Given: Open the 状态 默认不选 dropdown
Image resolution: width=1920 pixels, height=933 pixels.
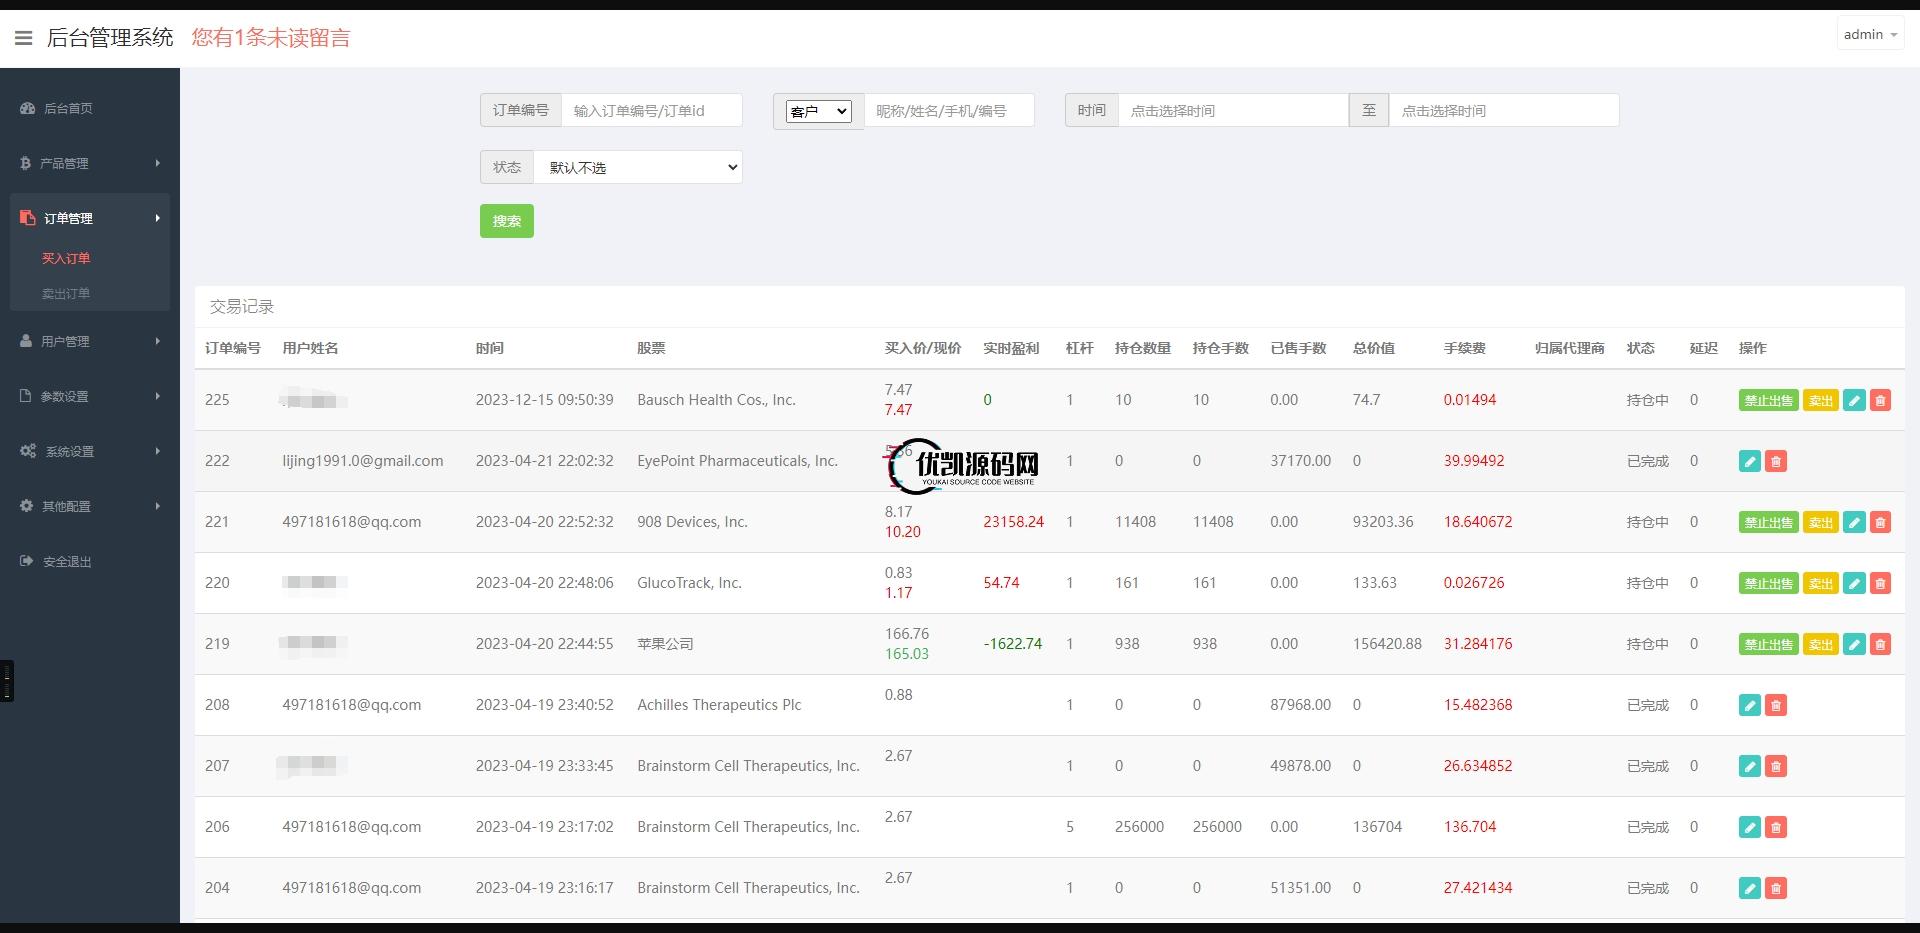Looking at the screenshot, I should (638, 167).
